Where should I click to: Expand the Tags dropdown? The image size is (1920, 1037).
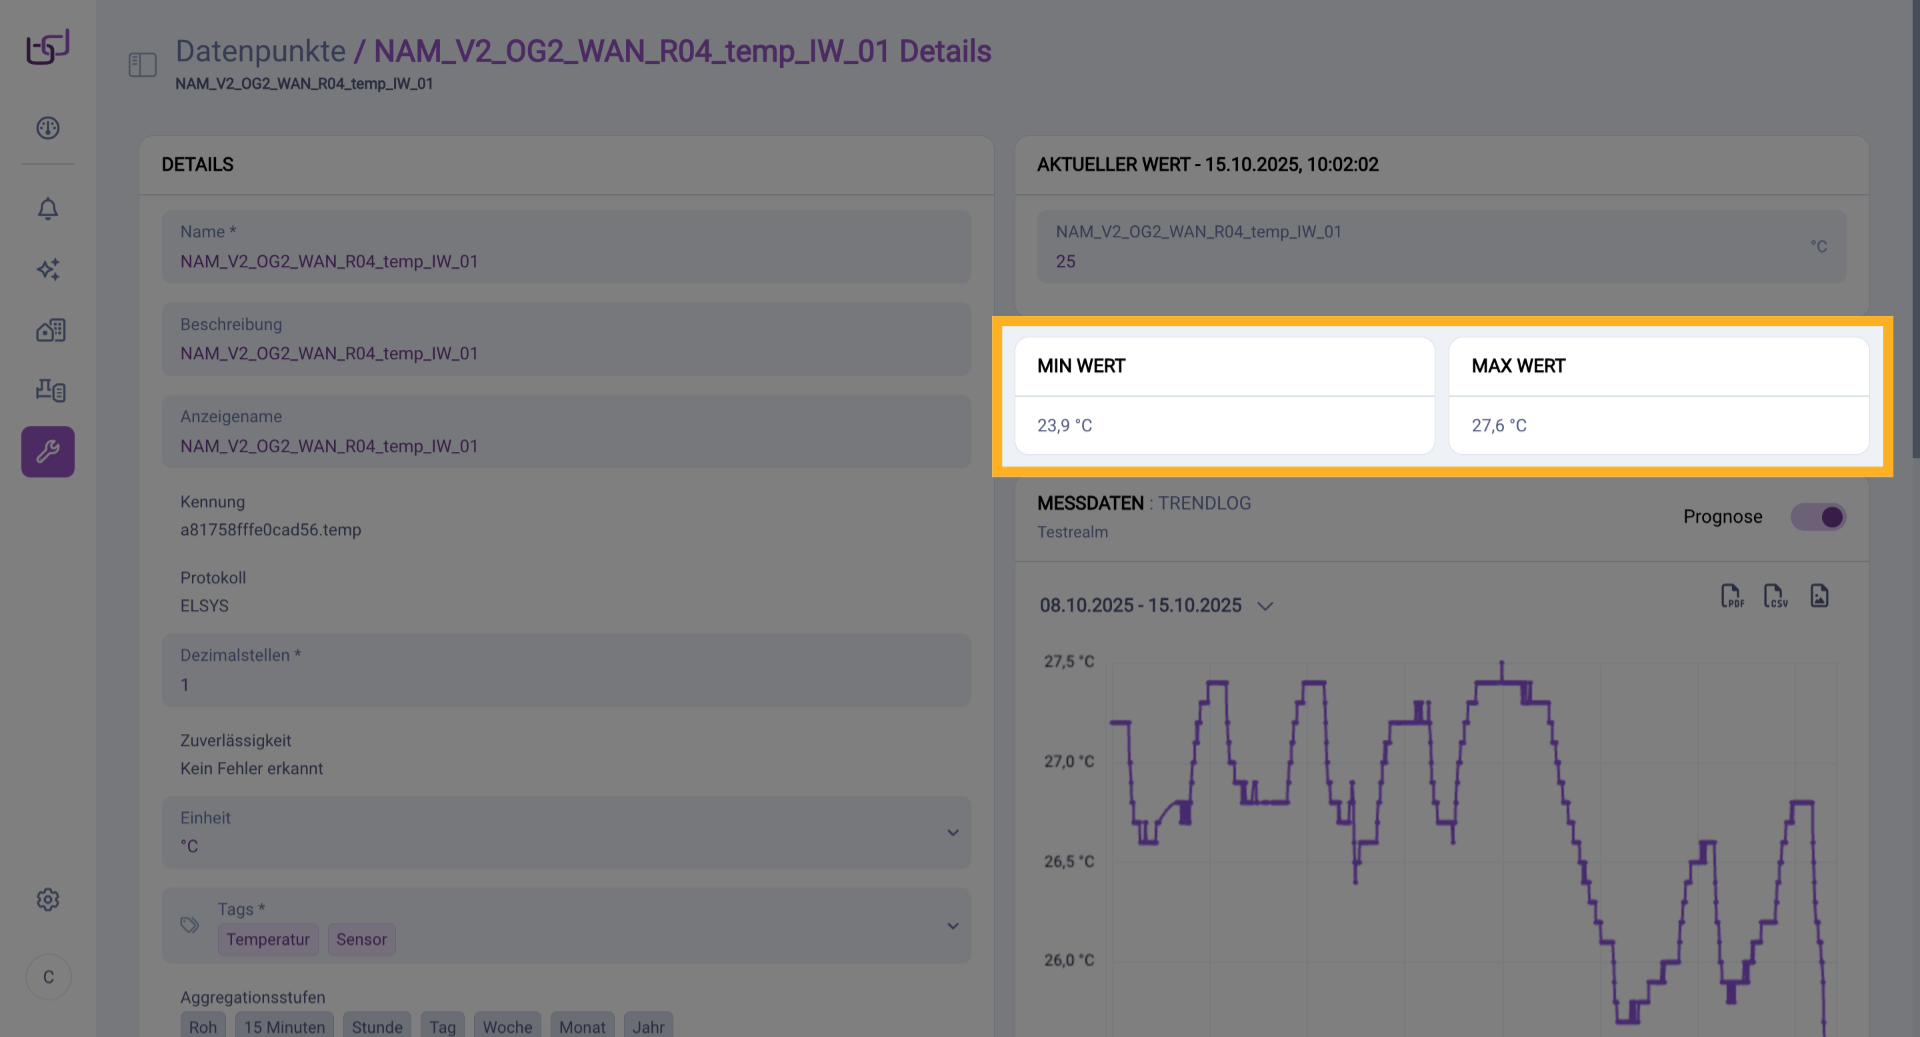point(952,926)
